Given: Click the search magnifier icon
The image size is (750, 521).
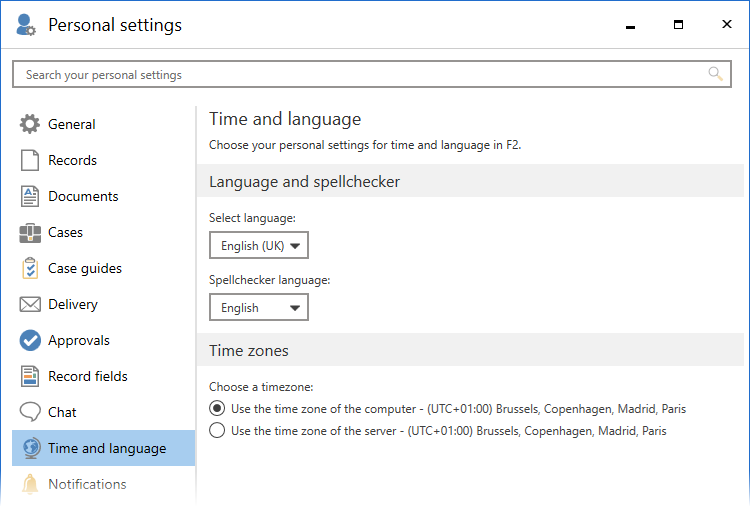Looking at the screenshot, I should tap(715, 74).
